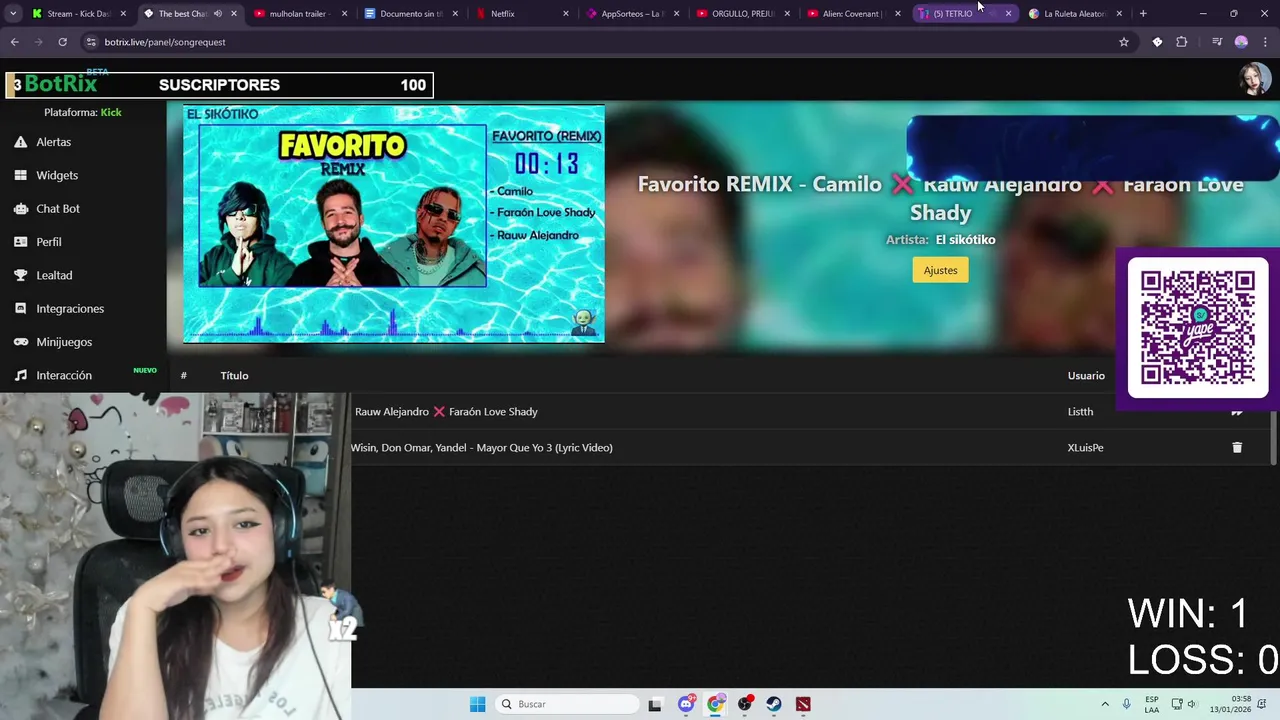Open Discord from taskbar
1280x720 pixels.
coord(686,704)
